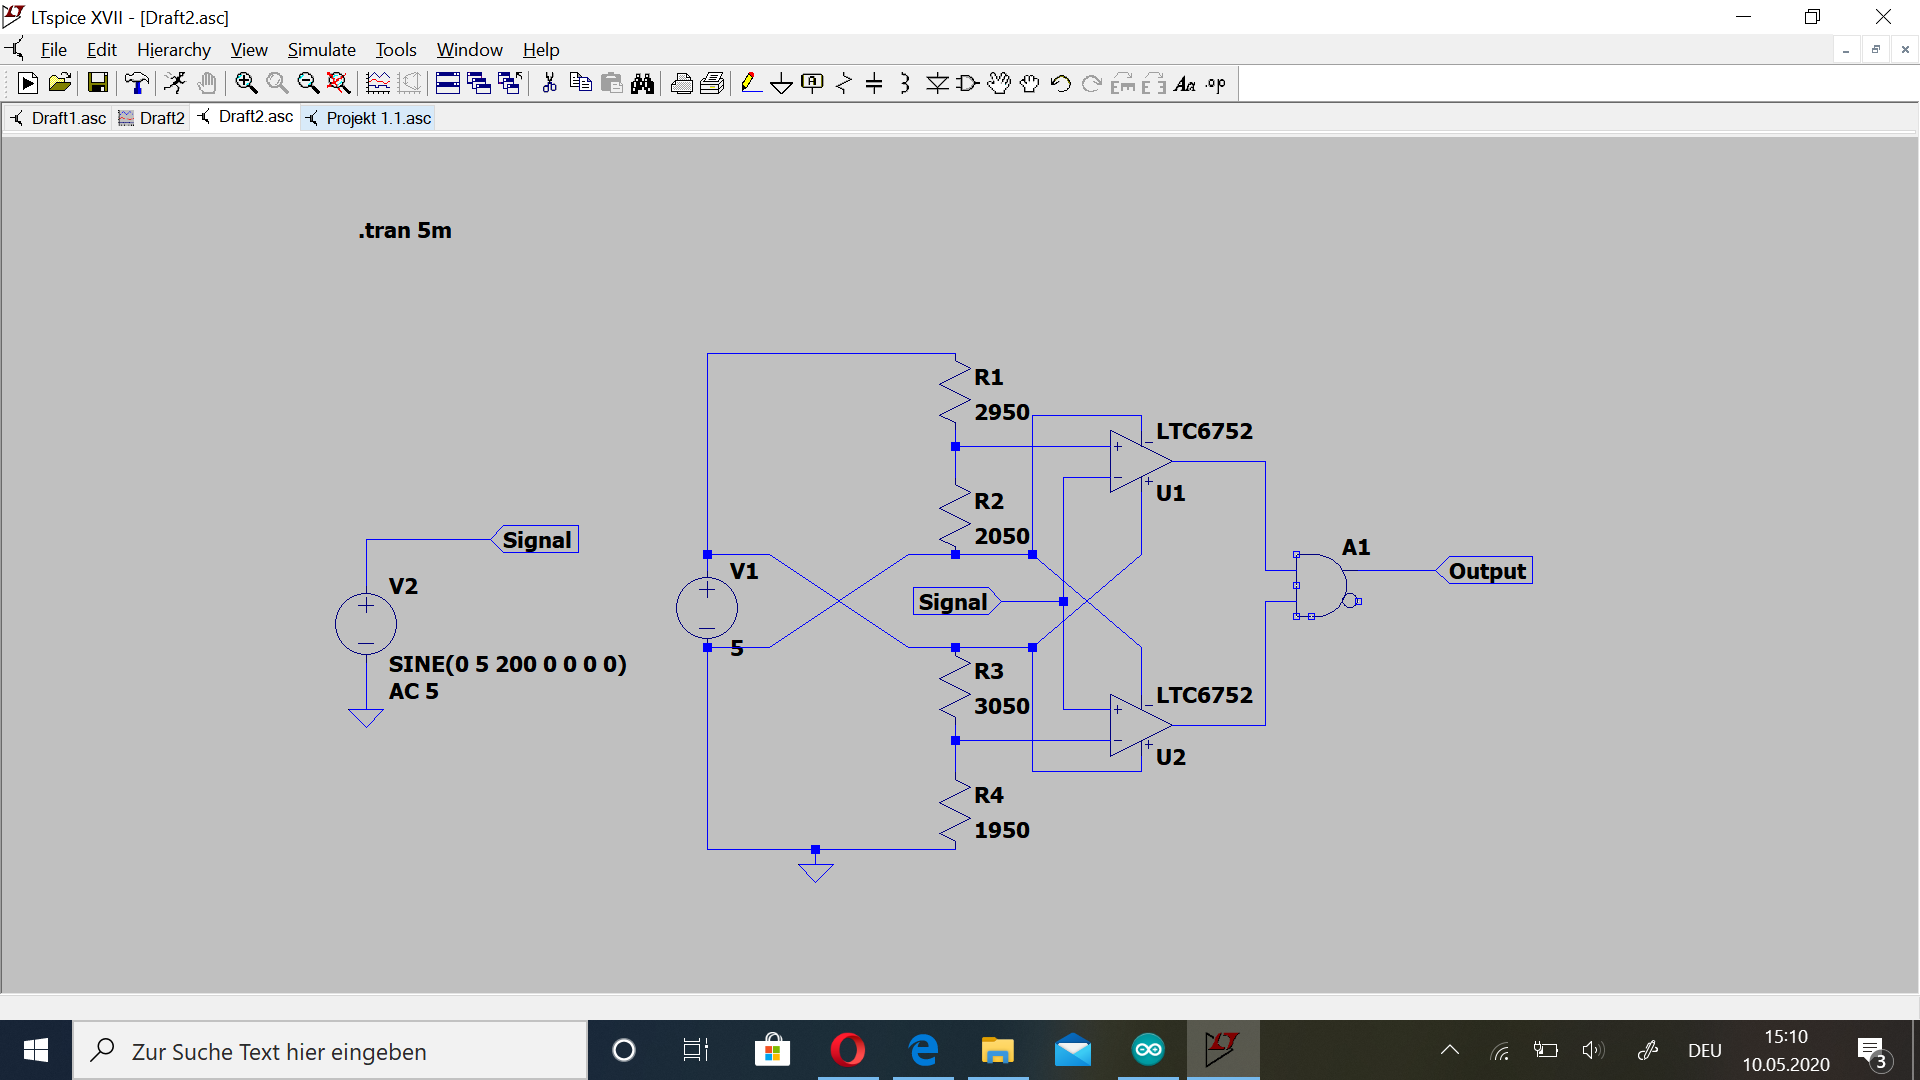Click the New Schematic toolbar icon
The width and height of the screenshot is (1920, 1080).
tap(28, 84)
